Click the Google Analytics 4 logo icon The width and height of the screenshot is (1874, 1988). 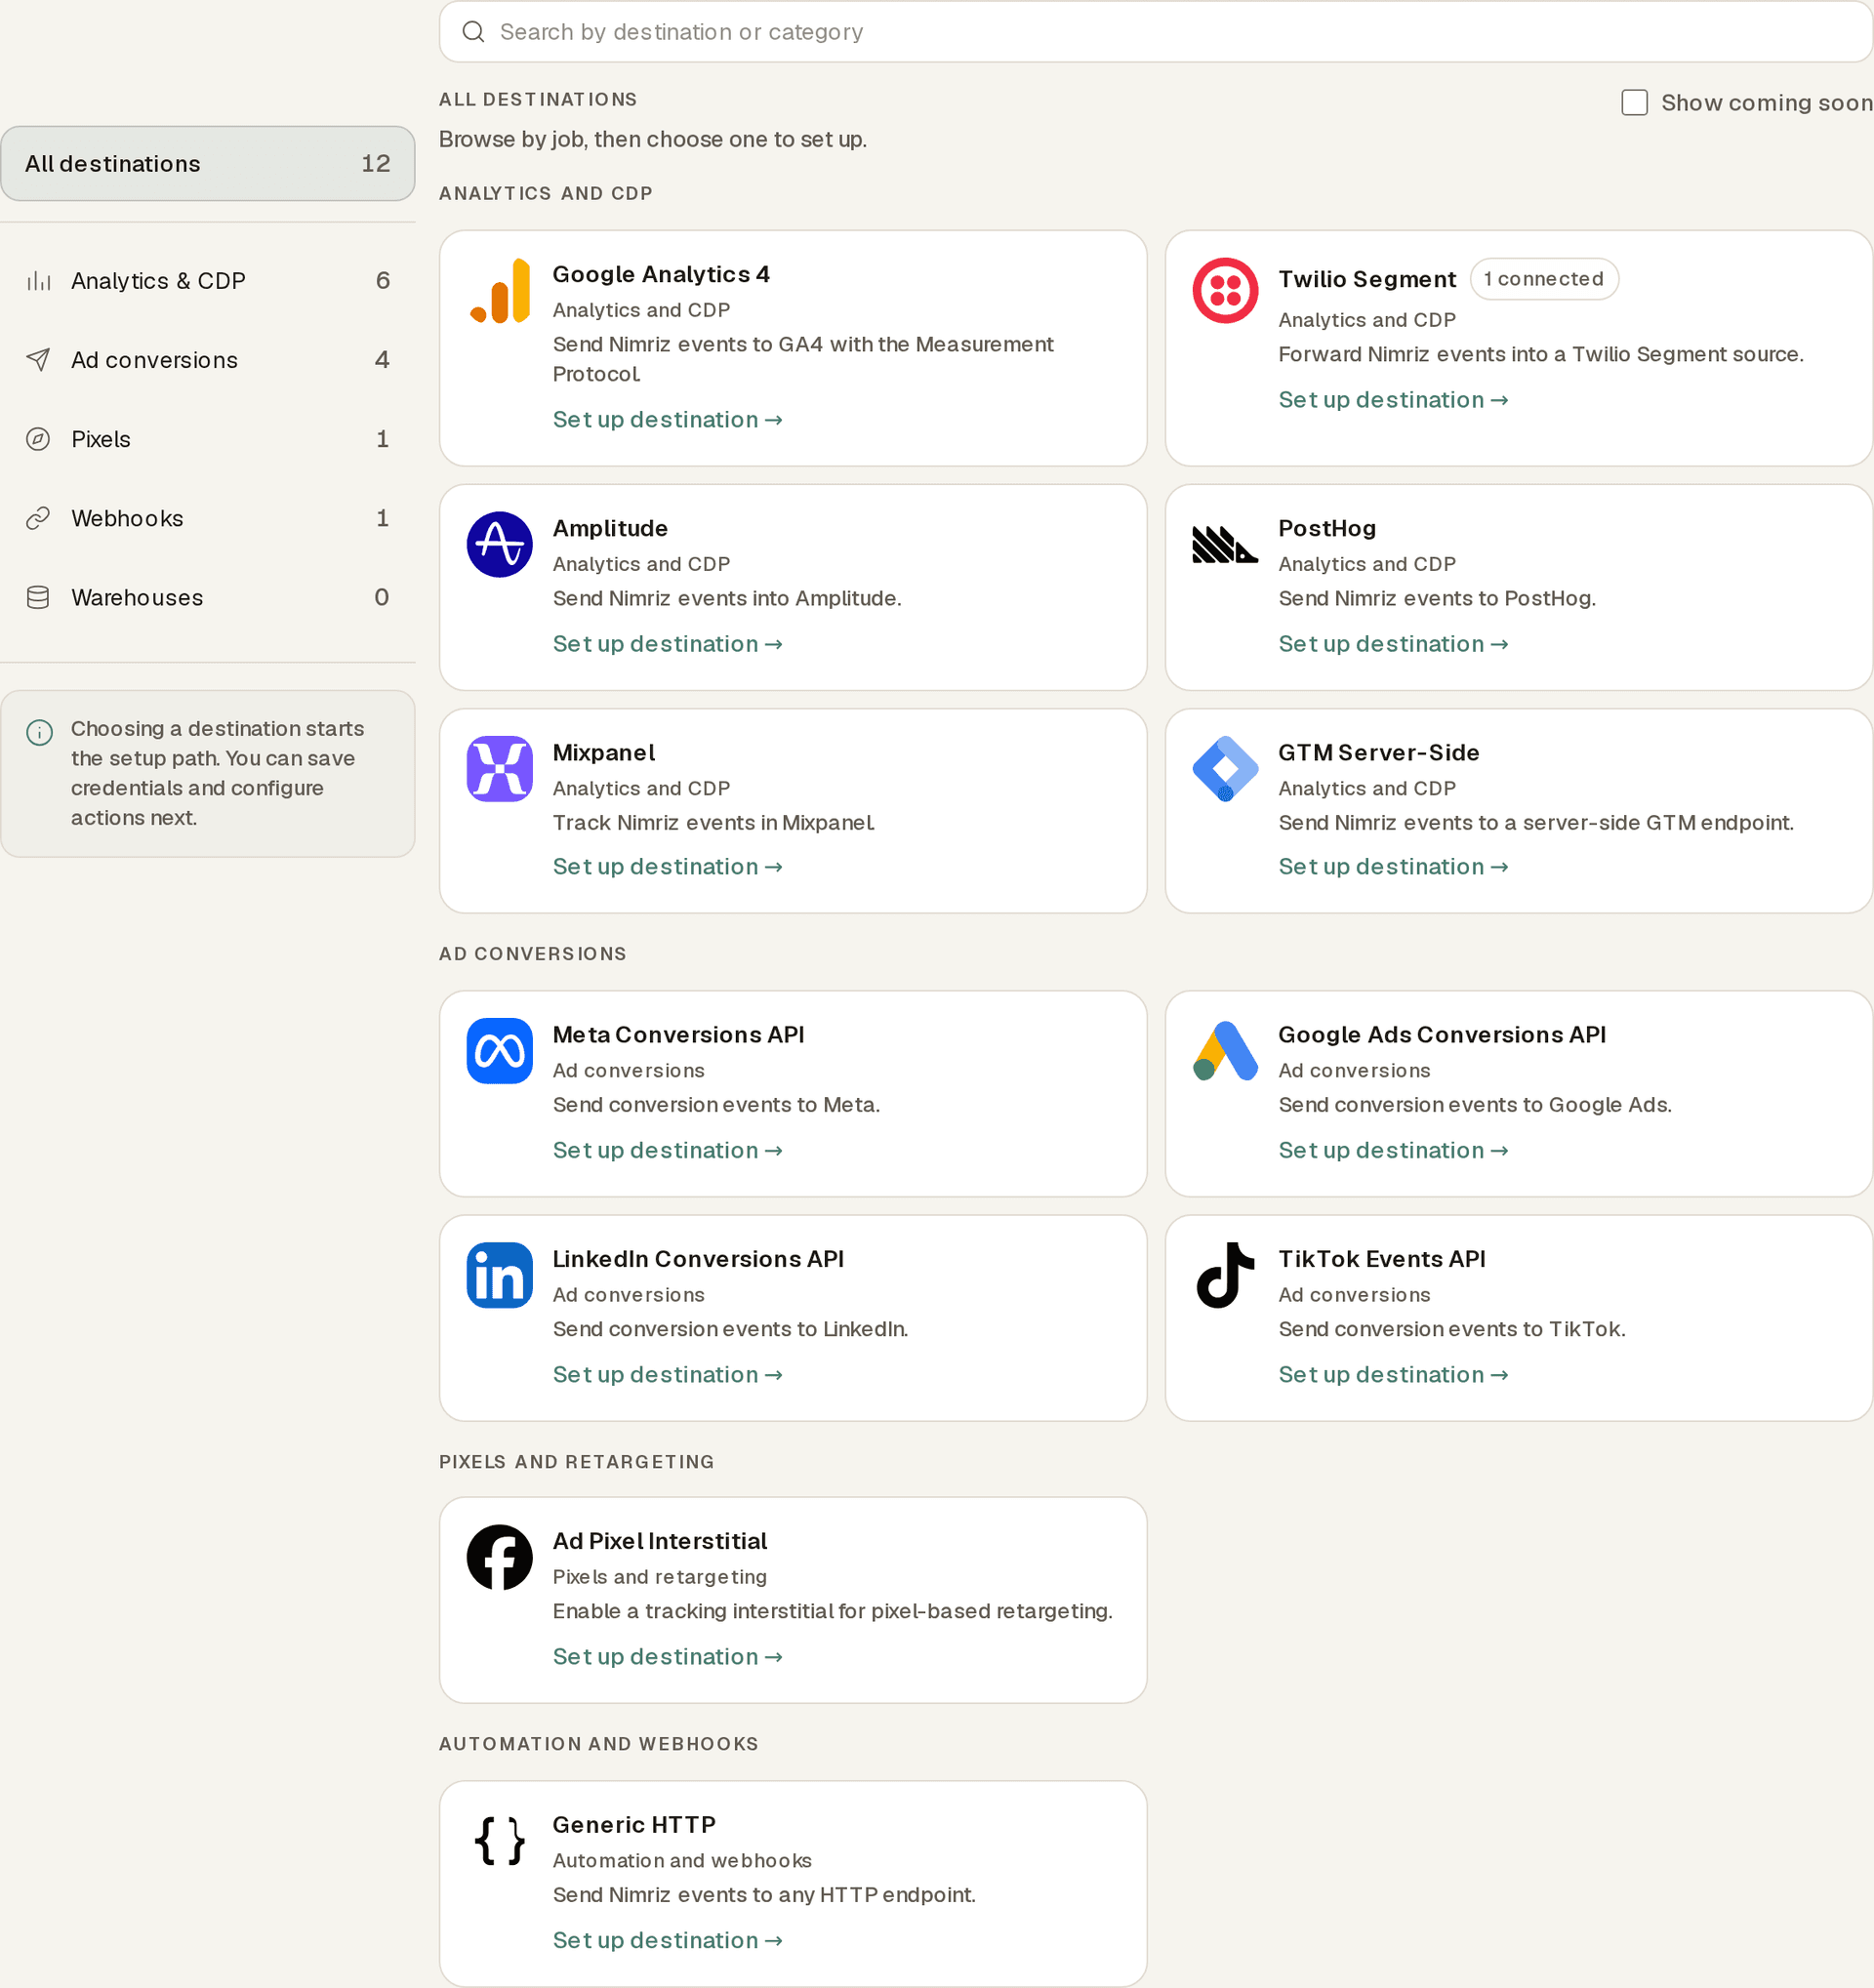(x=499, y=290)
